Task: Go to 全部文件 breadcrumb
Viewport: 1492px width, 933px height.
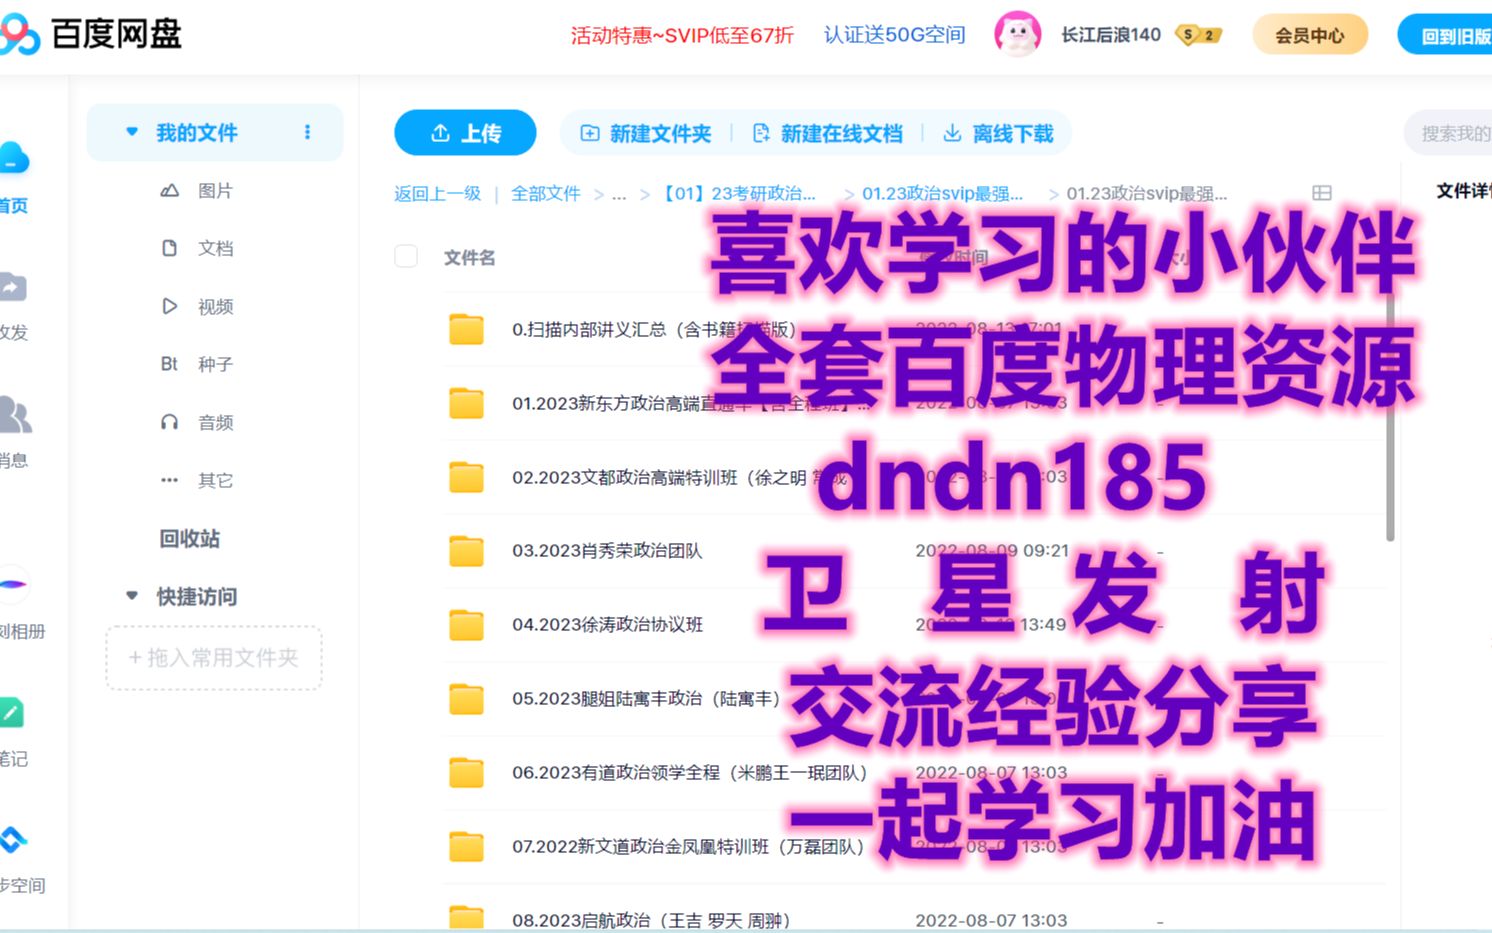Action: [x=546, y=194]
